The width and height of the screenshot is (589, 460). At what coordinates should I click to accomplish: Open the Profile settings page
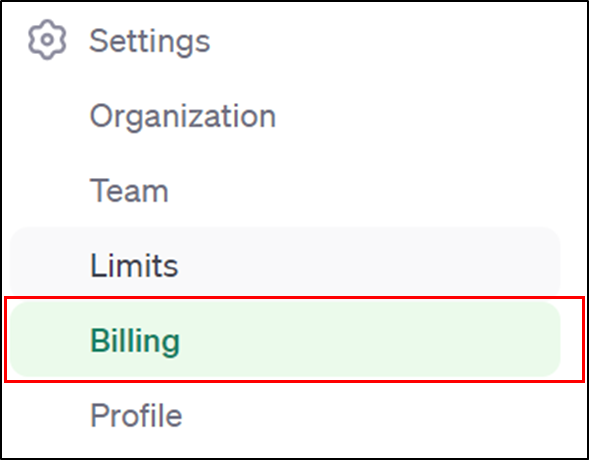[136, 415]
